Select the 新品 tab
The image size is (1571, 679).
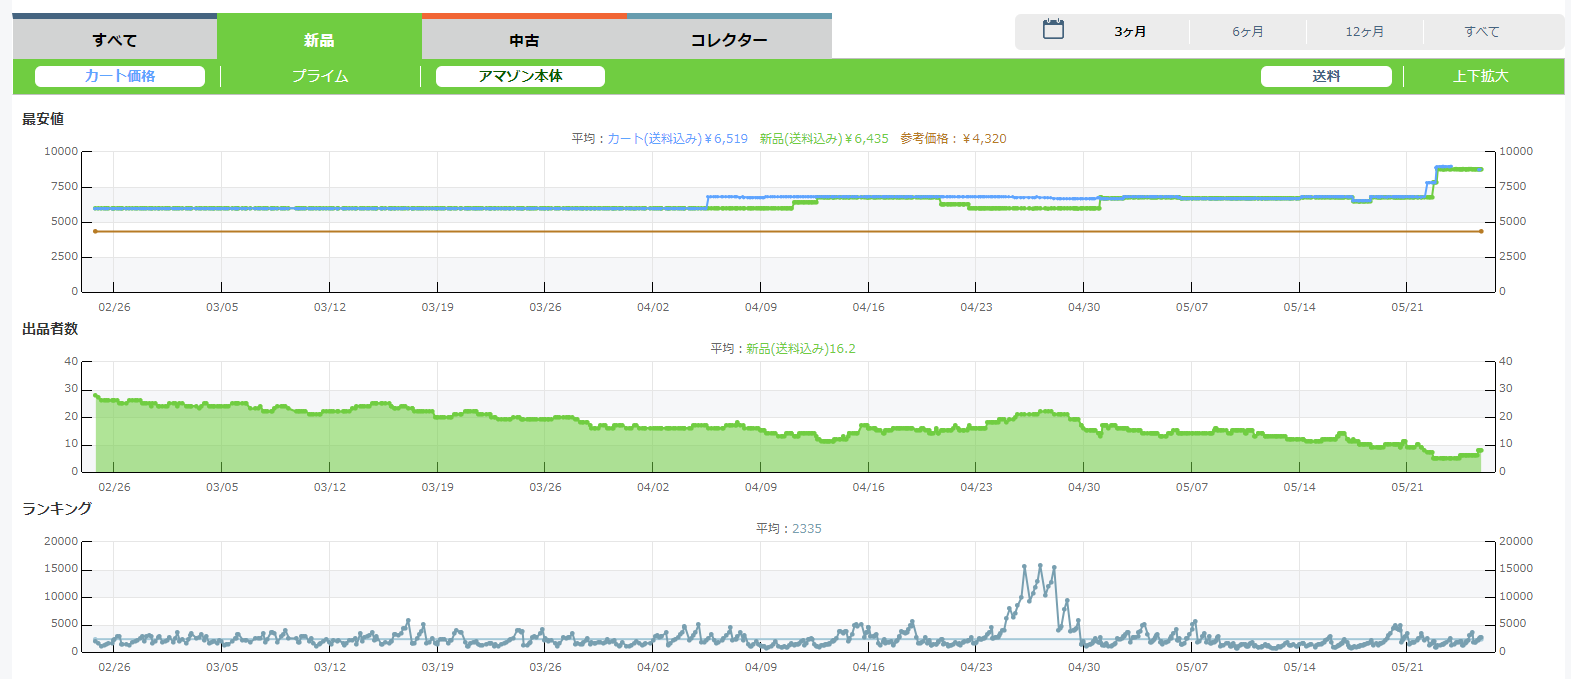point(319,40)
